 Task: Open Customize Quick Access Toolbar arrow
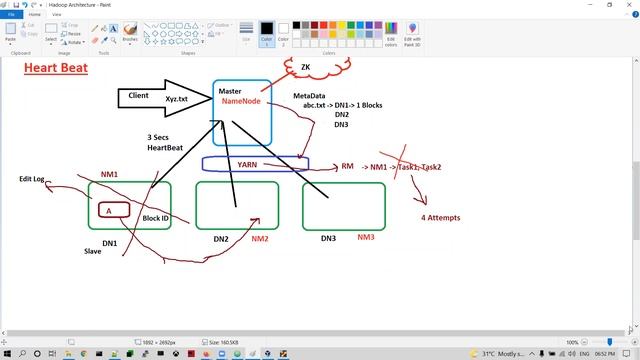point(41,5)
